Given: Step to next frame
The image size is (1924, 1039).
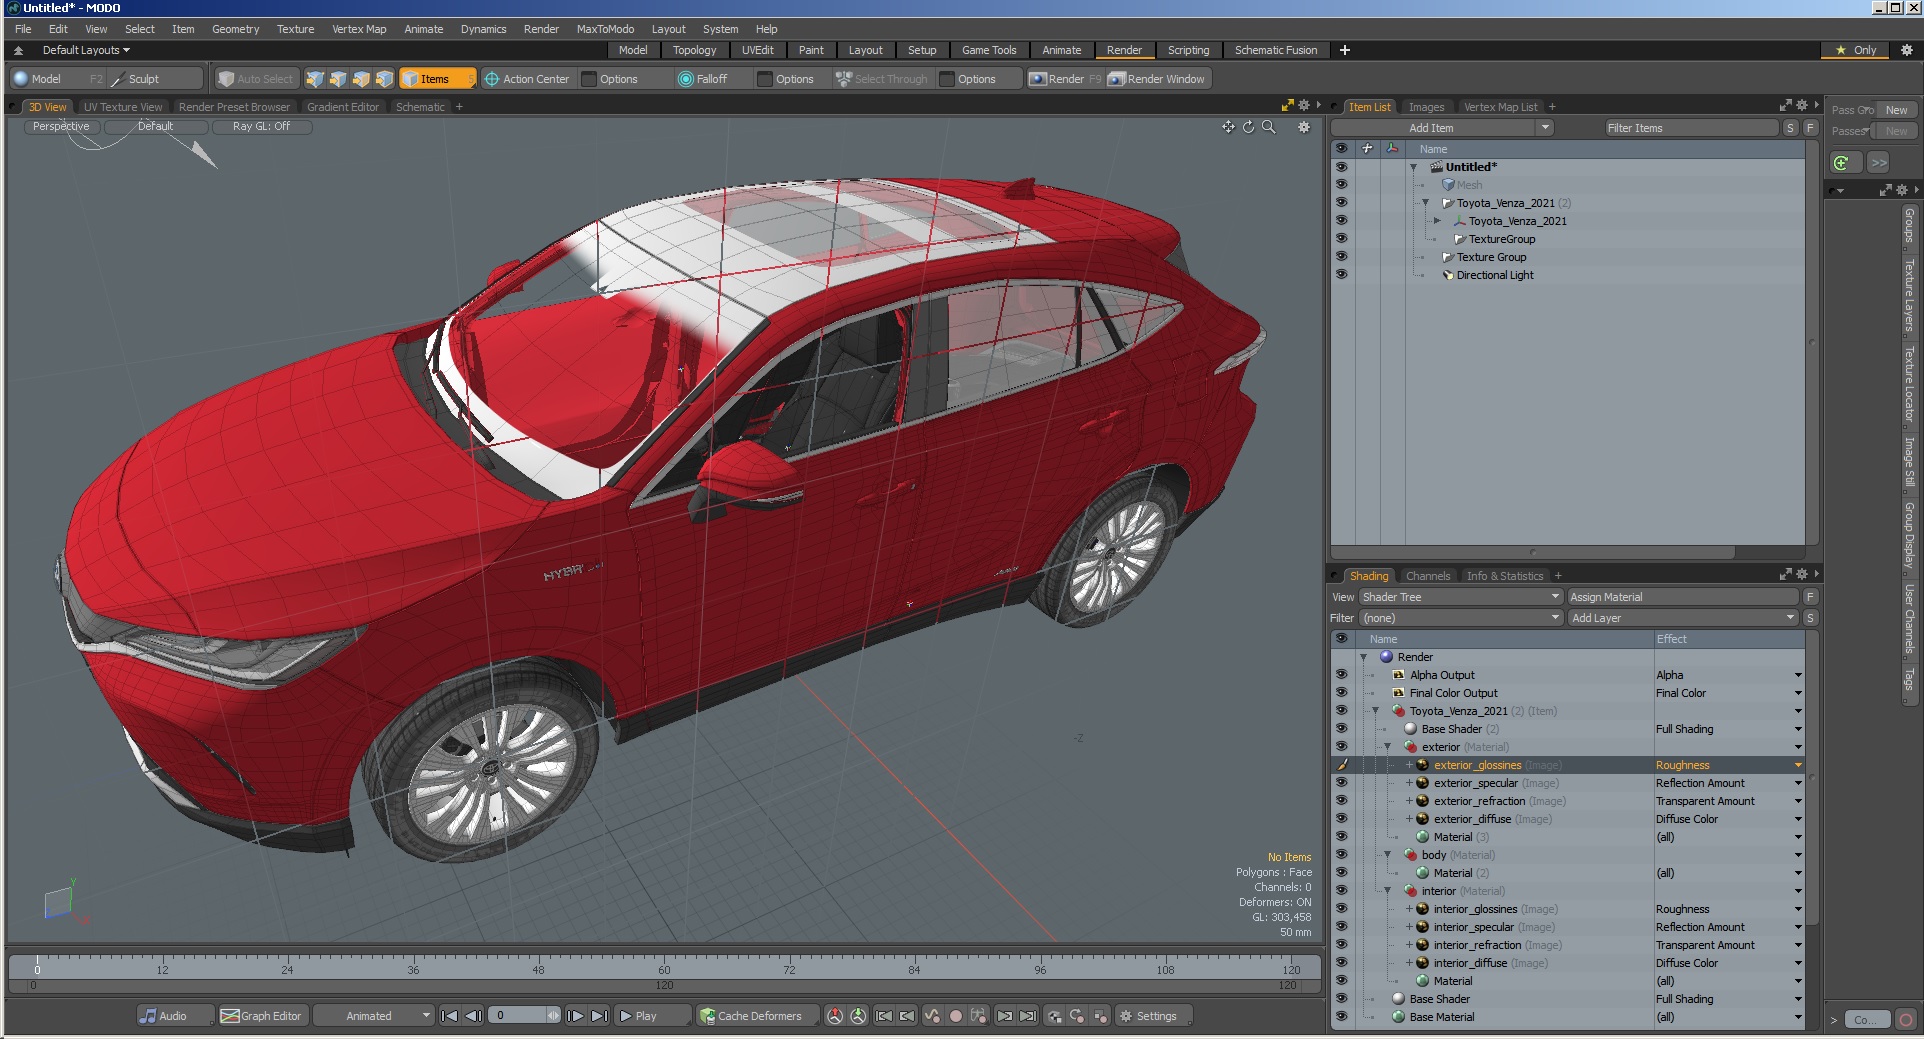Looking at the screenshot, I should click(576, 1016).
